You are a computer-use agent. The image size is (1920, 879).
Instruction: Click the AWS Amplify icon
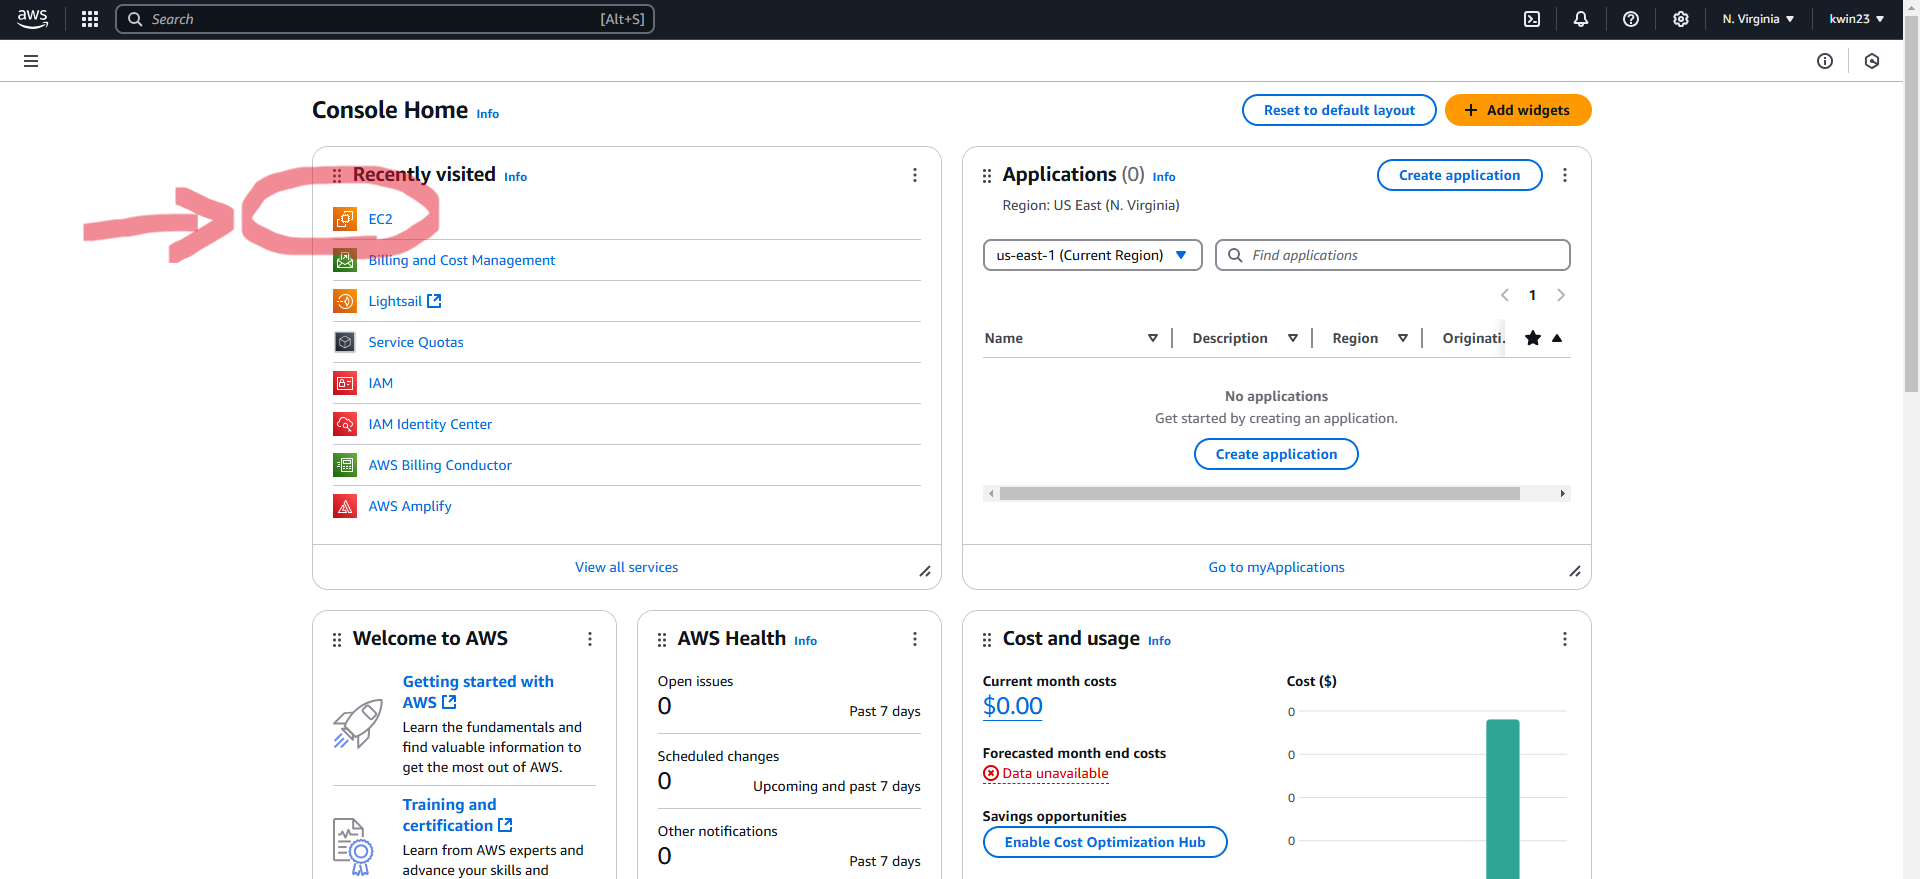pyautogui.click(x=345, y=506)
